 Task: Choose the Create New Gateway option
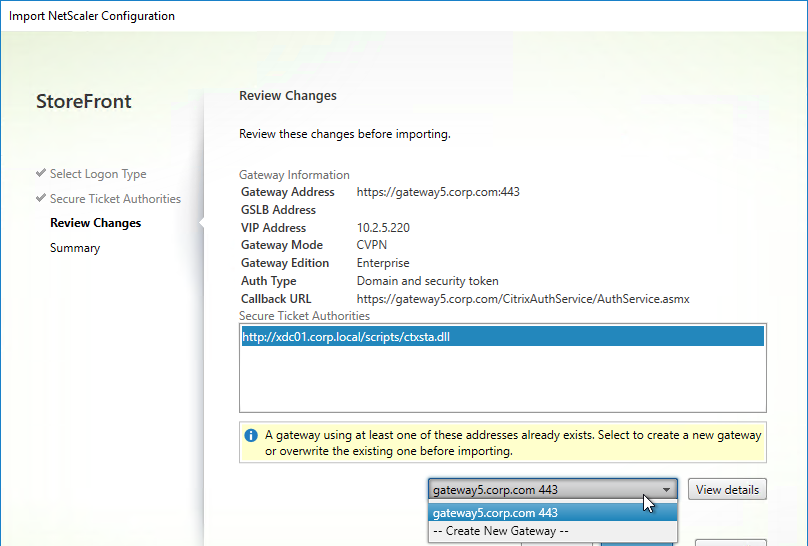click(x=552, y=531)
